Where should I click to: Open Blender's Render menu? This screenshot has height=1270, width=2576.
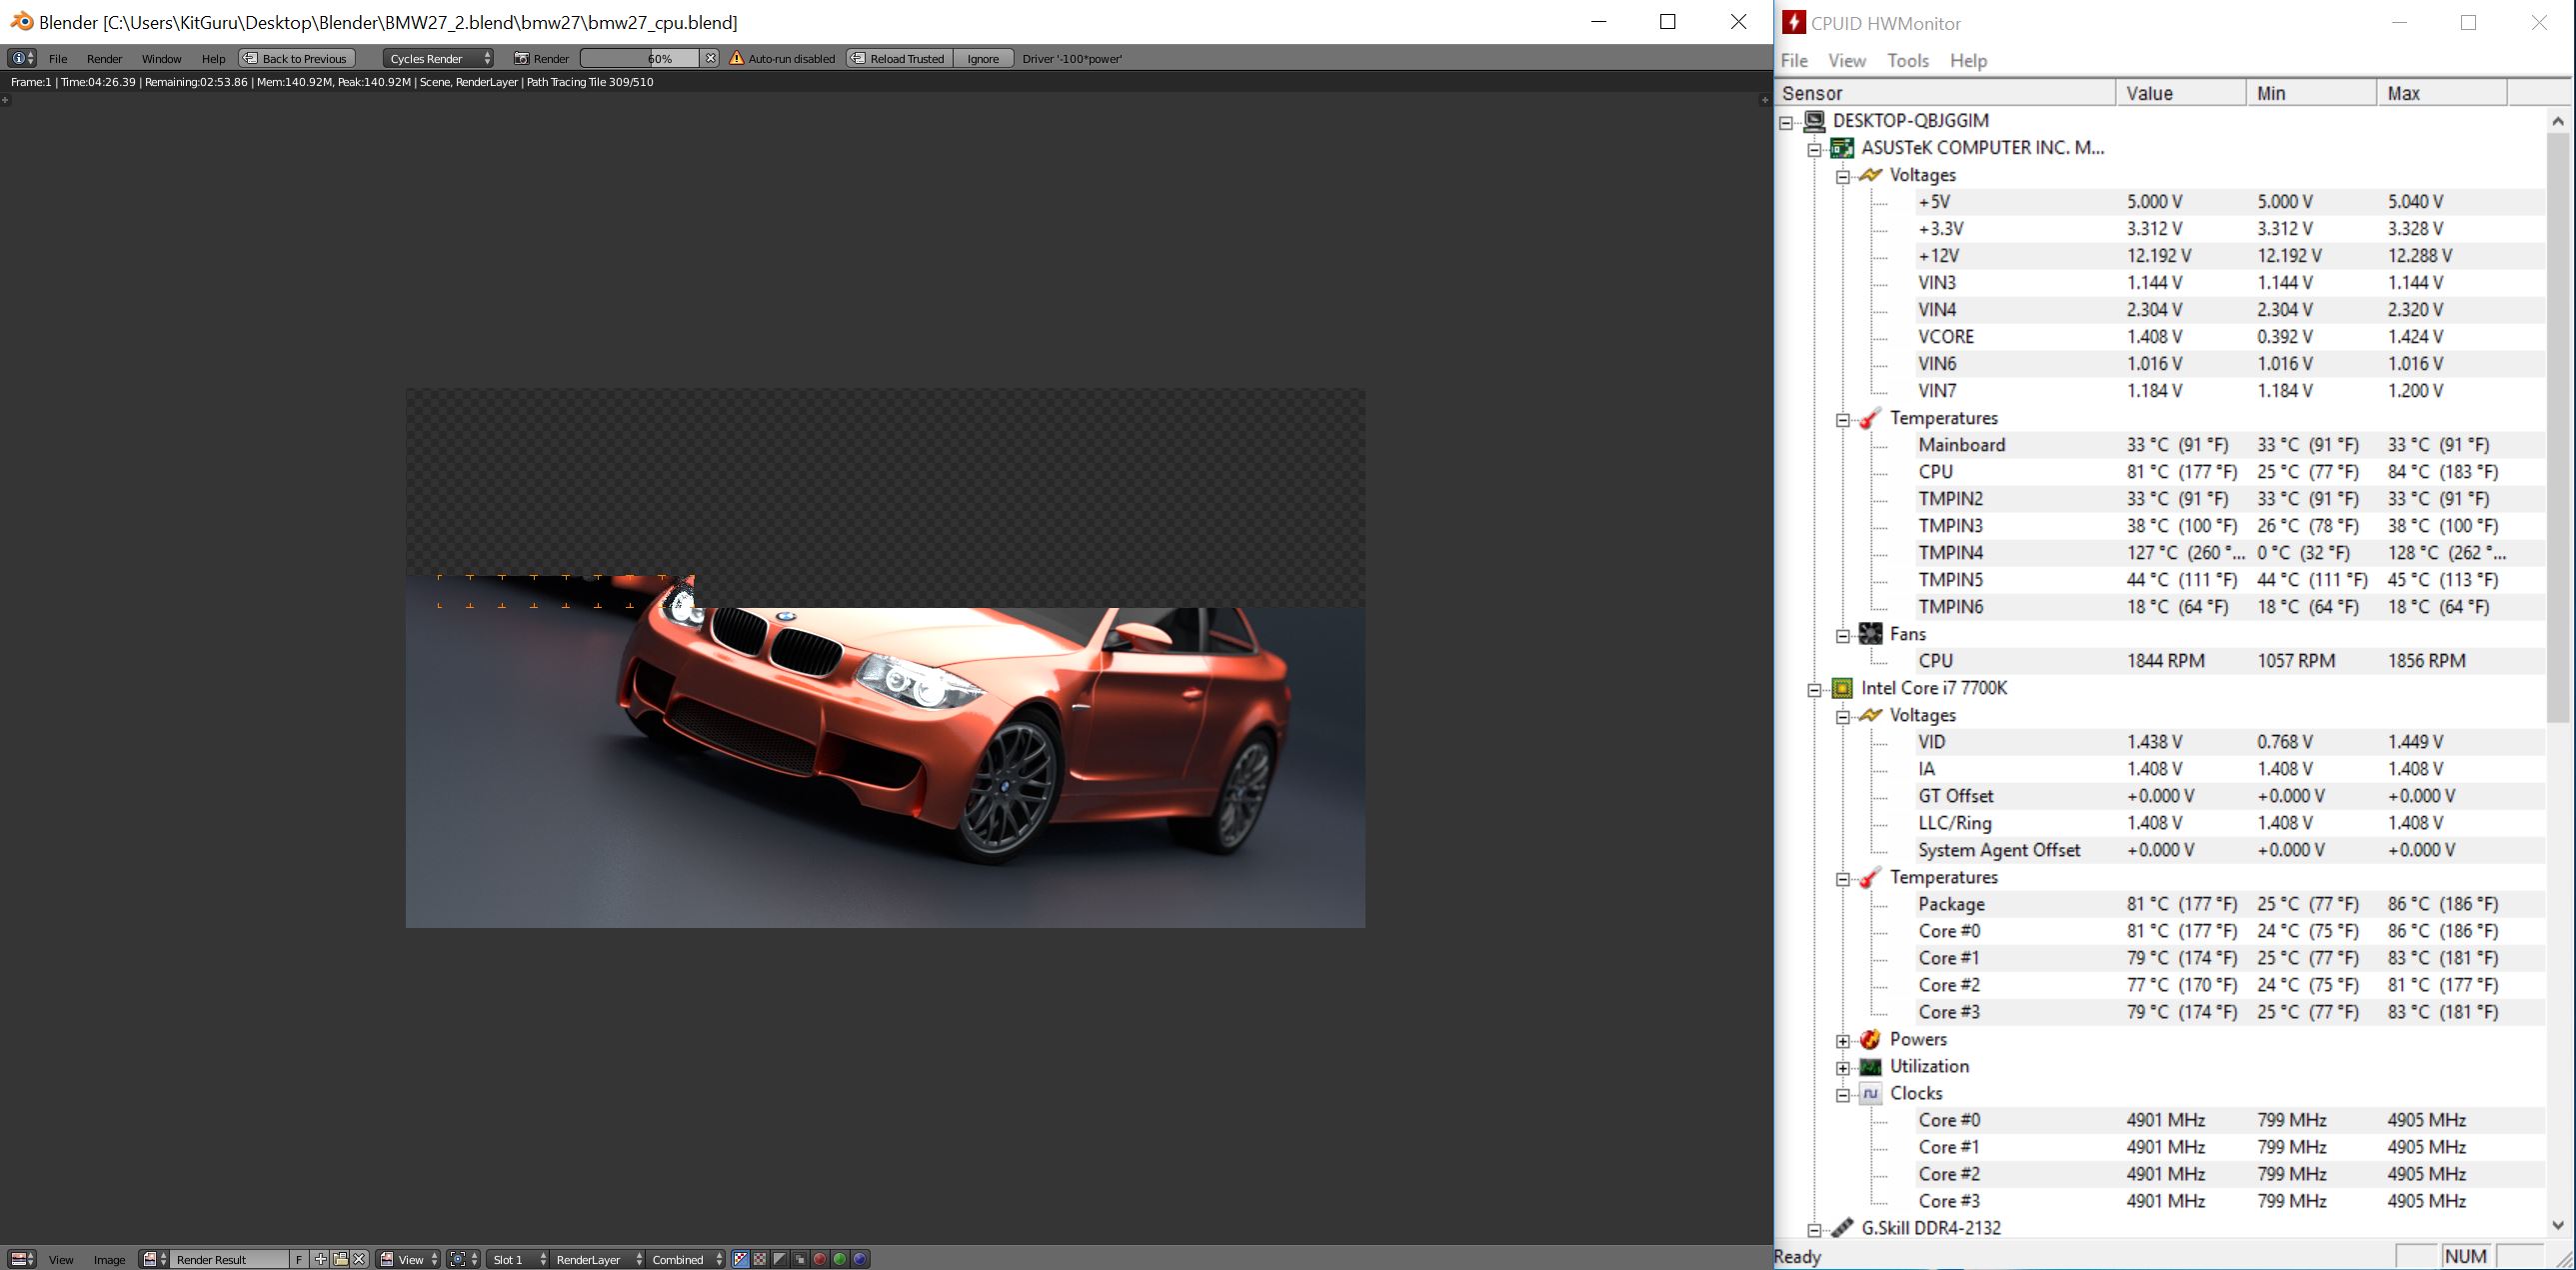pos(104,58)
